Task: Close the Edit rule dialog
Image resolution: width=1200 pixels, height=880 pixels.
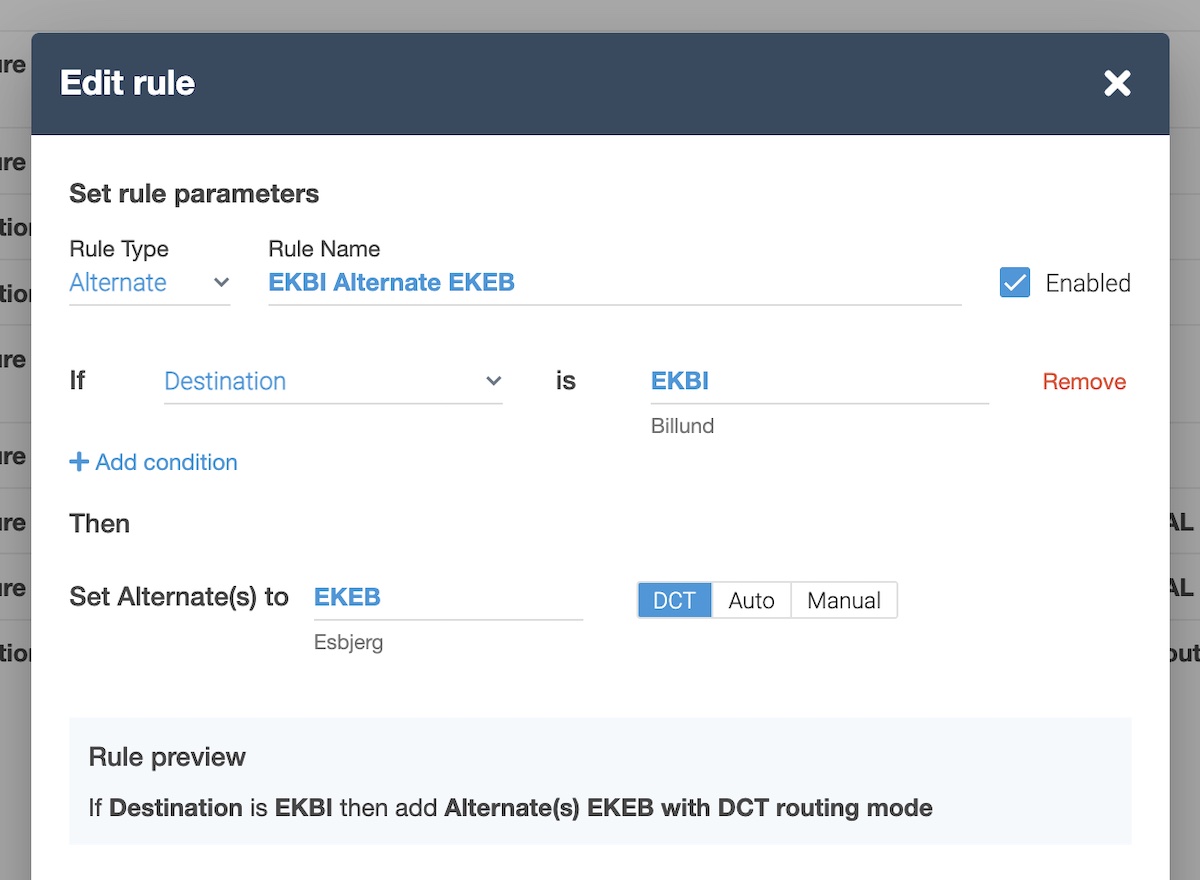Action: [1117, 84]
